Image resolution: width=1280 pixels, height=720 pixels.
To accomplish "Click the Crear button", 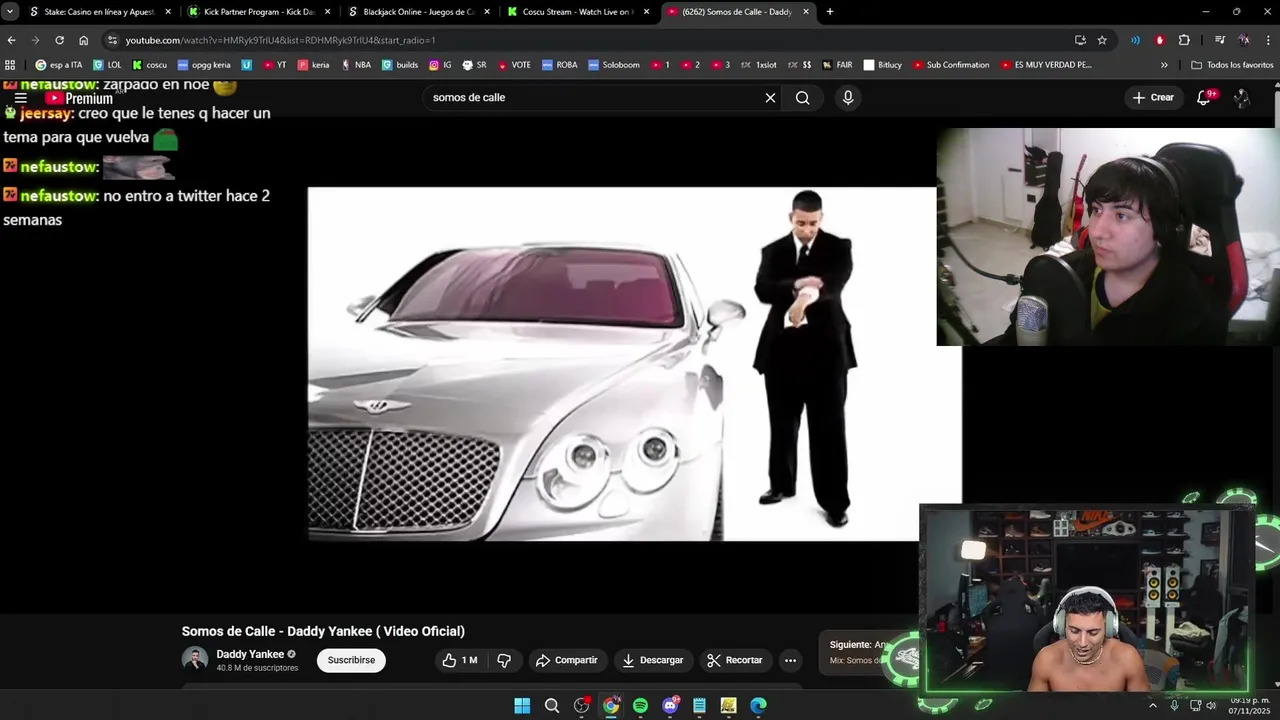I will (x=1153, y=97).
